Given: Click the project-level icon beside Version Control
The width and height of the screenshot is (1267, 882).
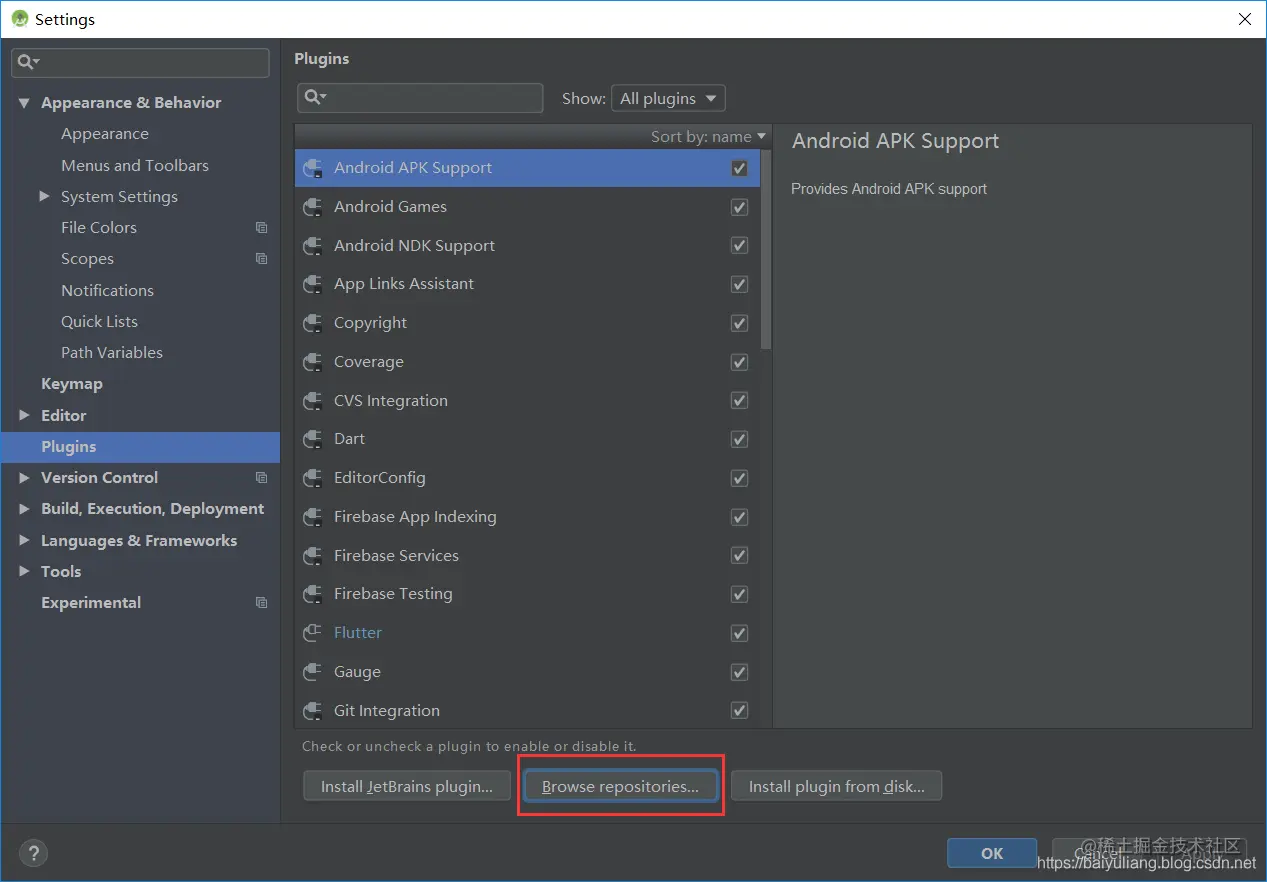Looking at the screenshot, I should coord(262,478).
